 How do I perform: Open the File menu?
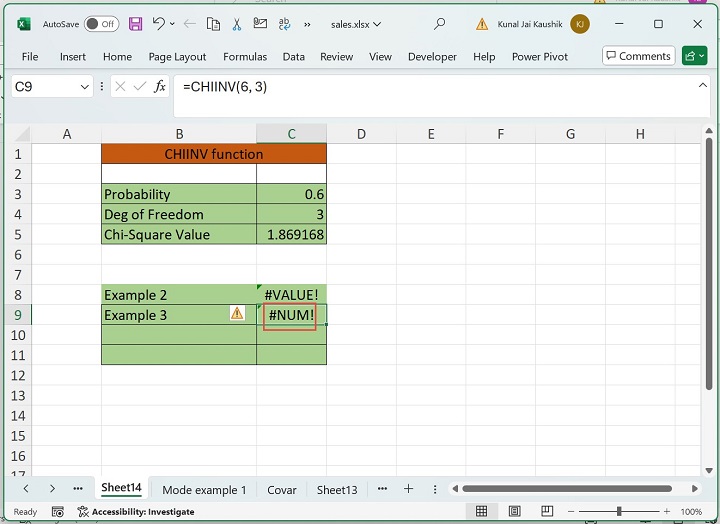click(30, 56)
